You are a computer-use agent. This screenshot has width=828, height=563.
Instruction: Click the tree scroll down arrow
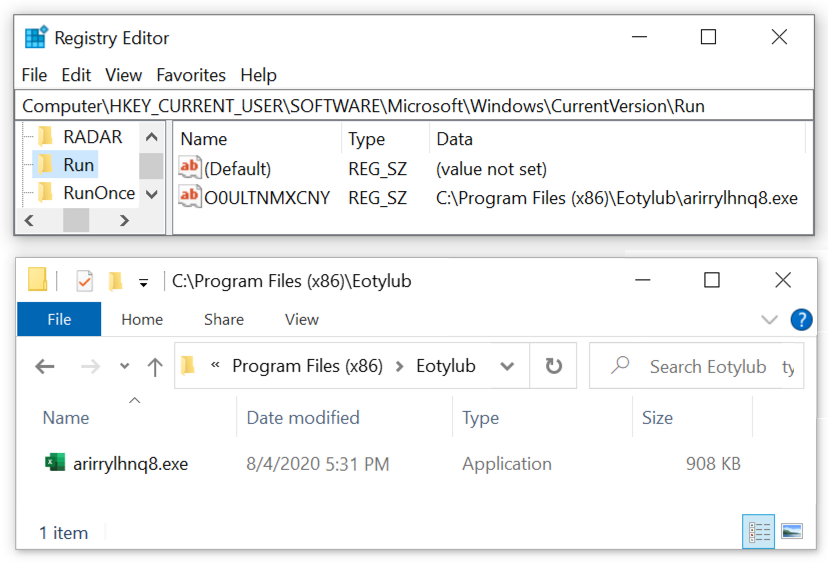pos(152,194)
